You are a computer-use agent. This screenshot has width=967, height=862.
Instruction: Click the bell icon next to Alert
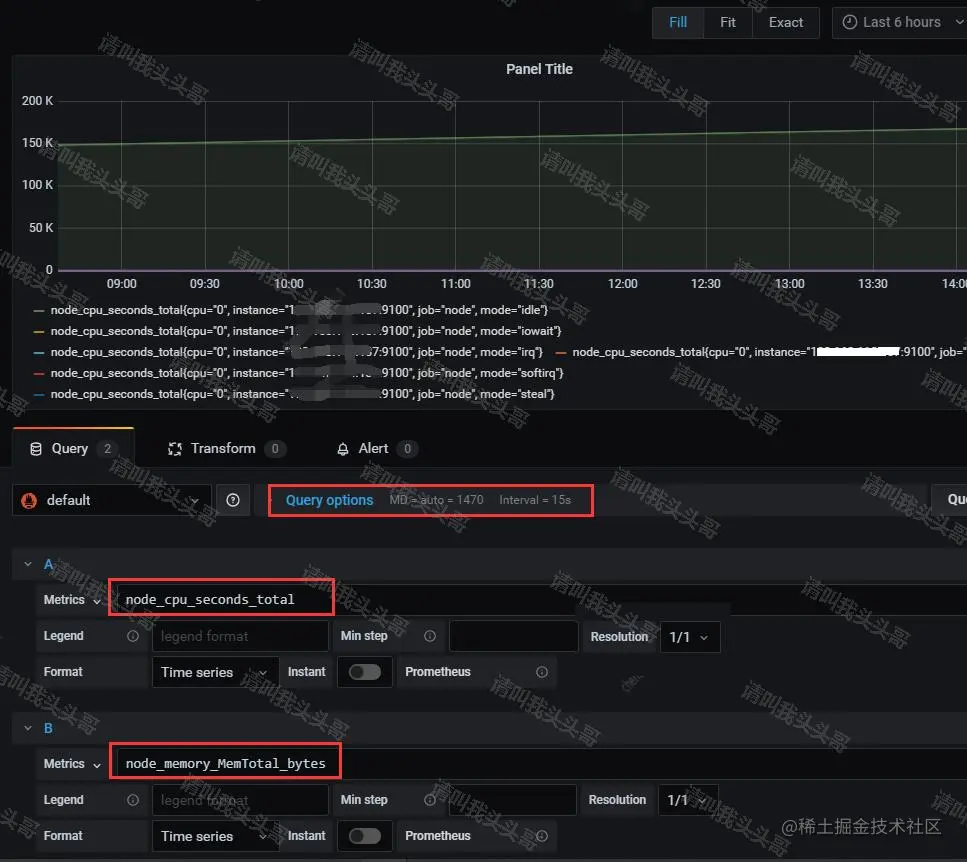[x=341, y=448]
